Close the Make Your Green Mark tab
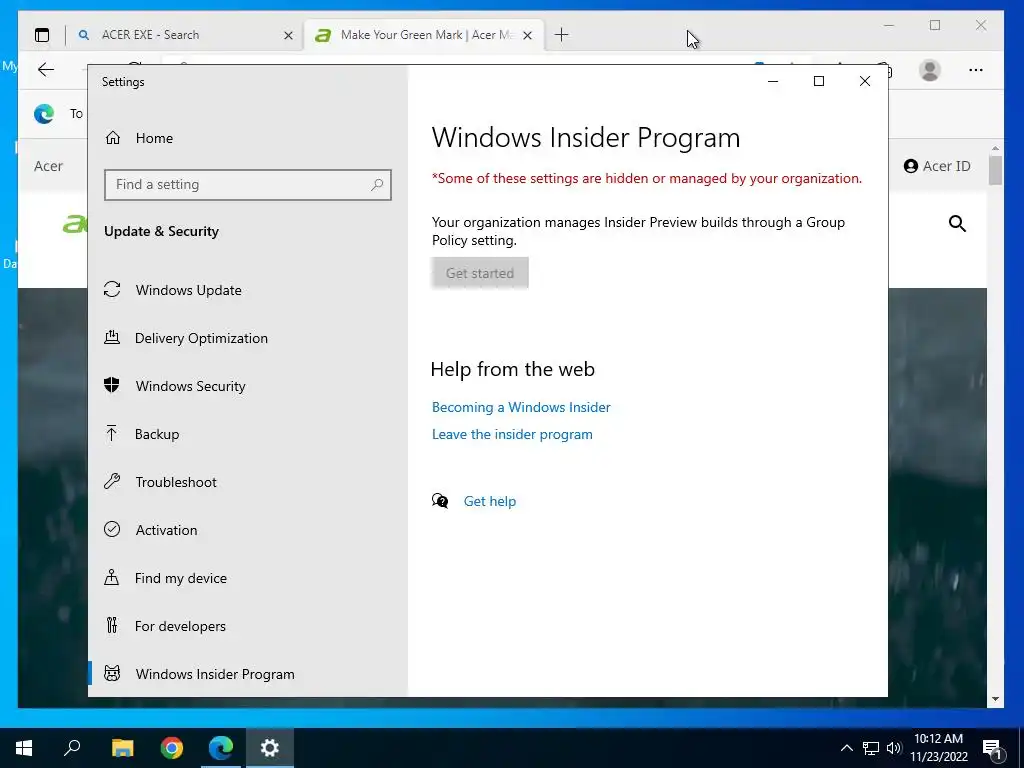This screenshot has height=768, width=1024. pyautogui.click(x=528, y=35)
